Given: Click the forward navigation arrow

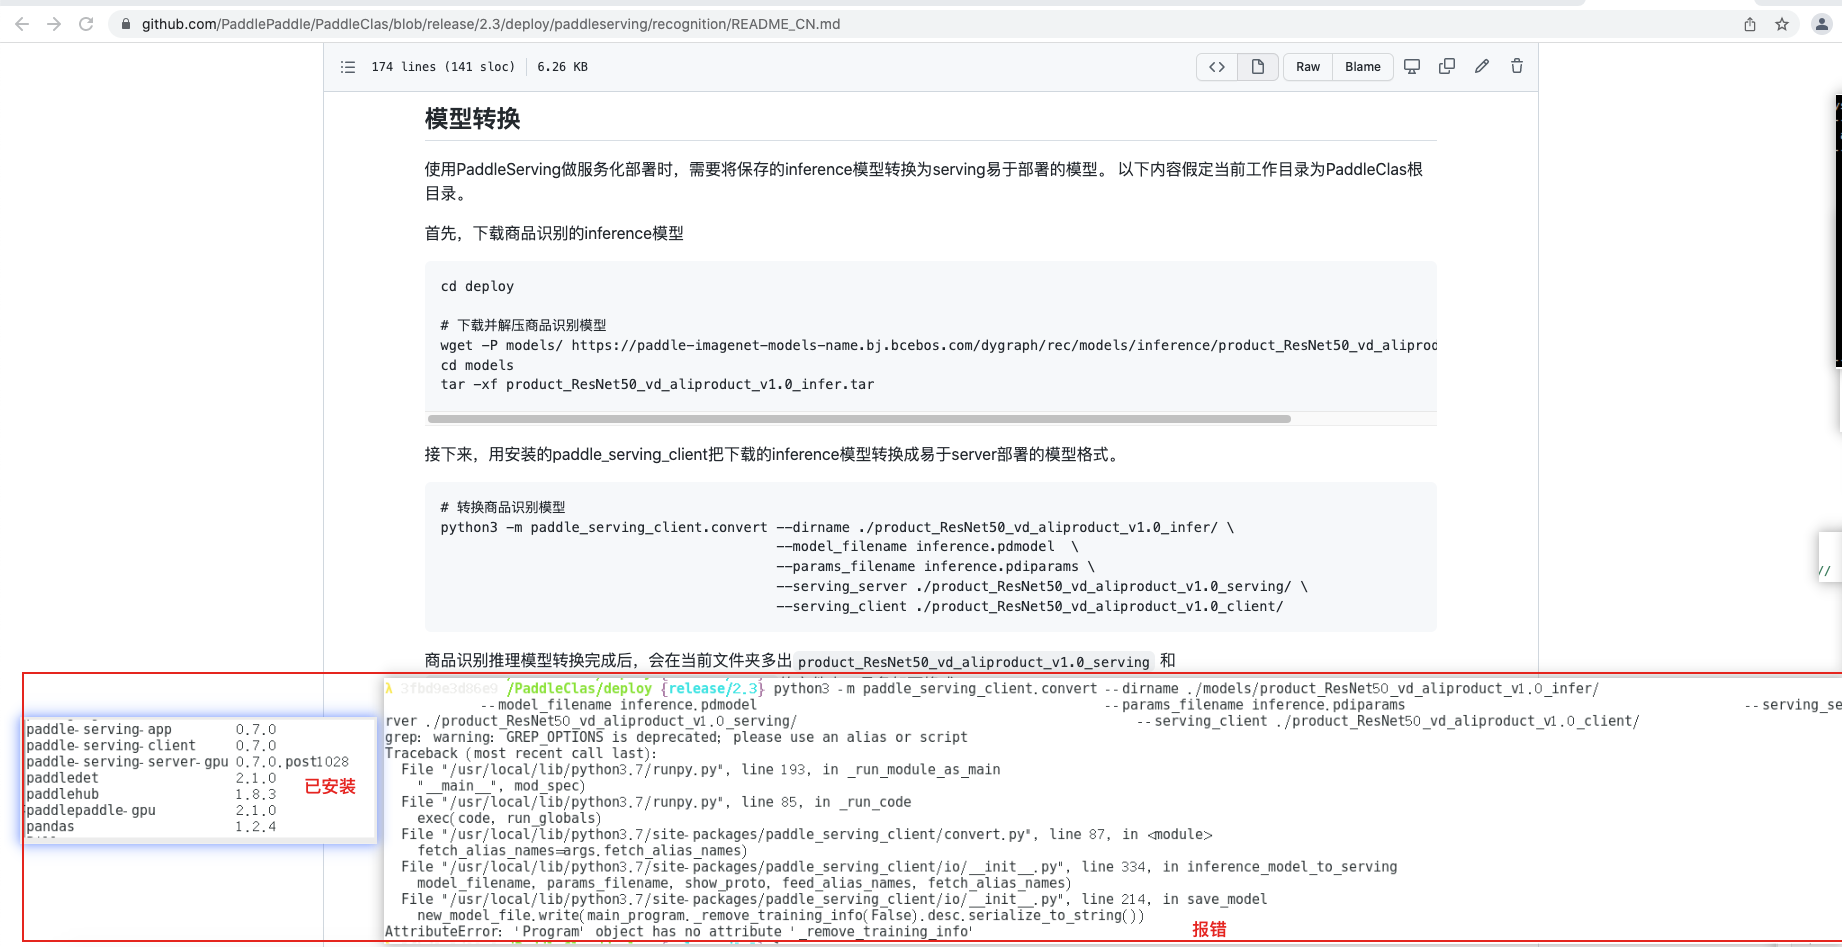Looking at the screenshot, I should tap(53, 23).
